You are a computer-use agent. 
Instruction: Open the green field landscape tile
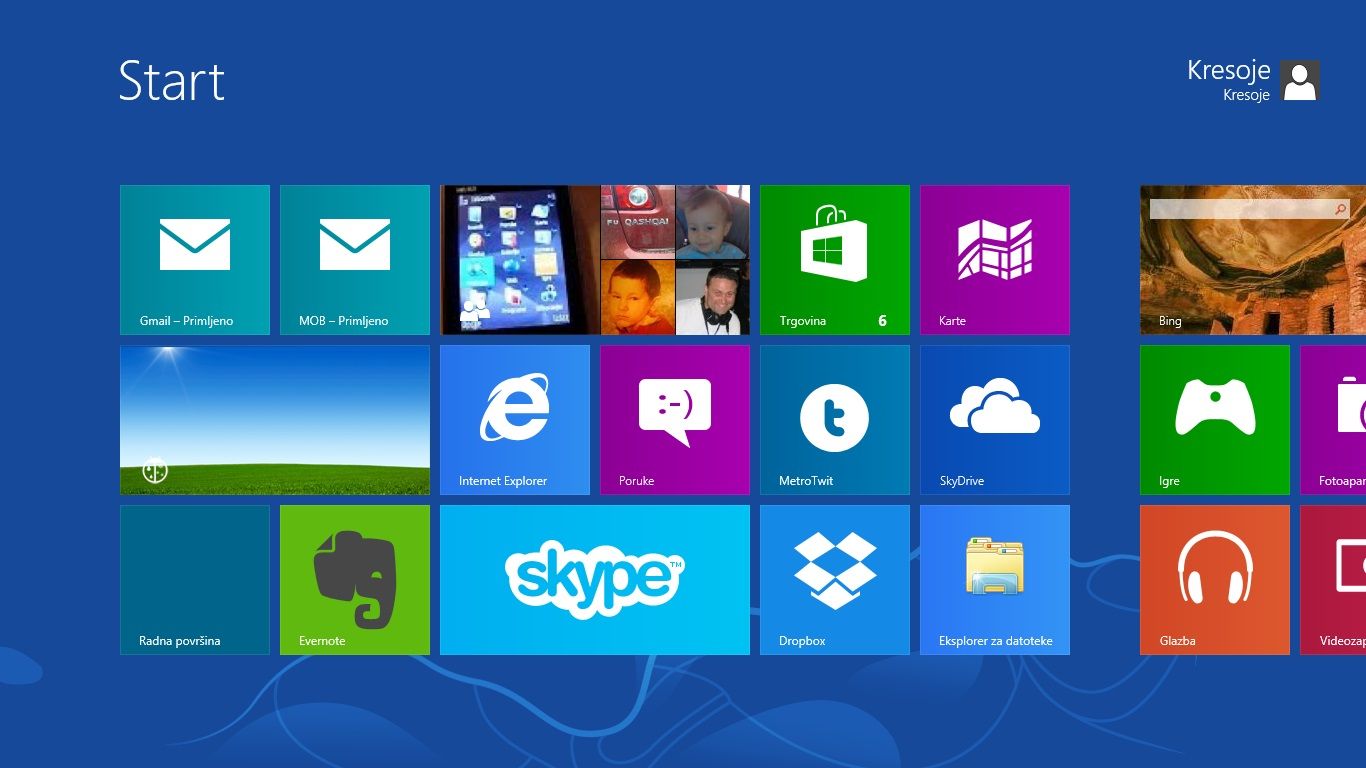click(275, 420)
